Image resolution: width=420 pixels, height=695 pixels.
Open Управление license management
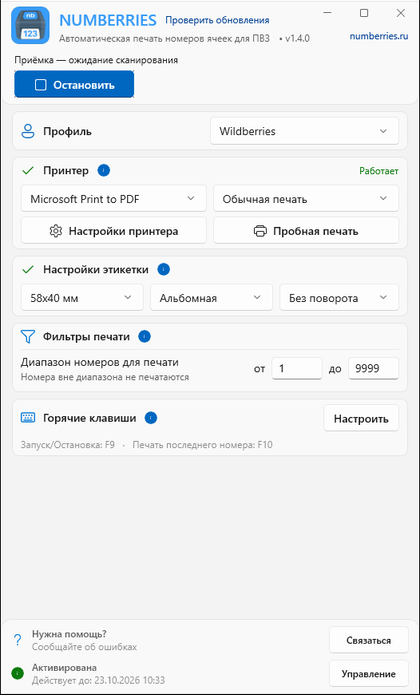click(369, 674)
